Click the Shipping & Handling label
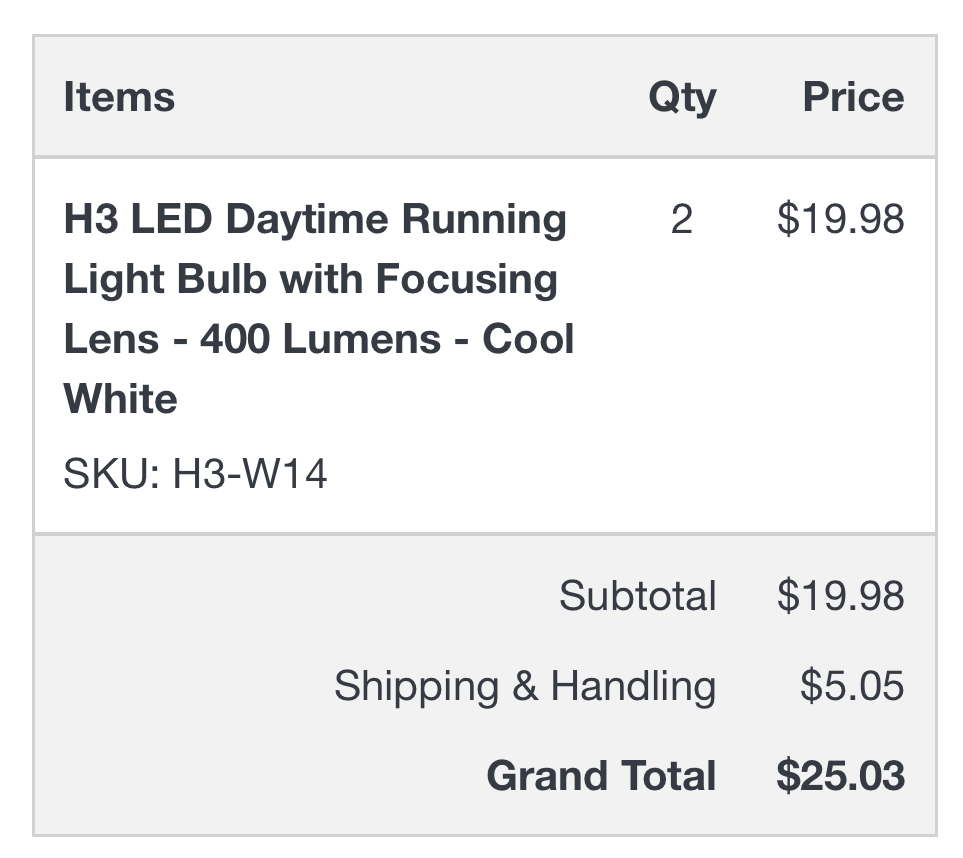Viewport: 963px width, 858px height. [x=525, y=686]
